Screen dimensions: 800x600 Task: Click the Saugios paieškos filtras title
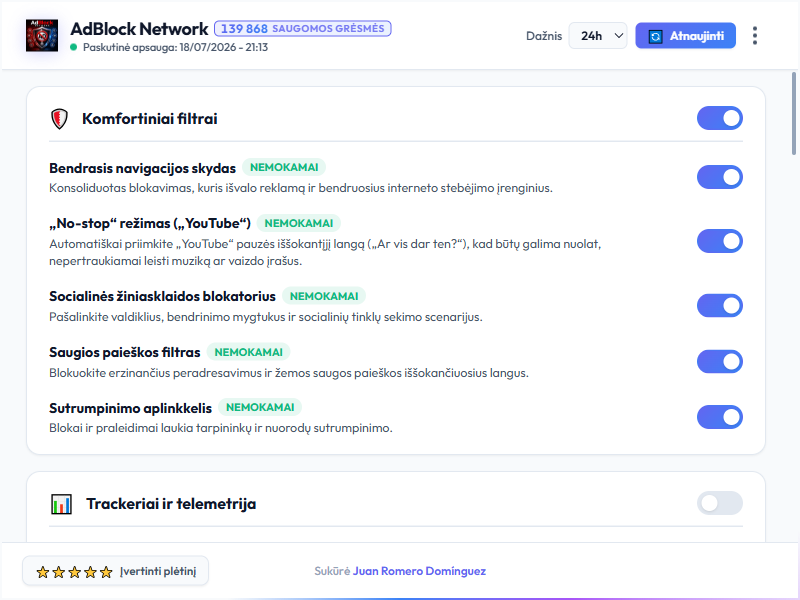click(x=124, y=353)
